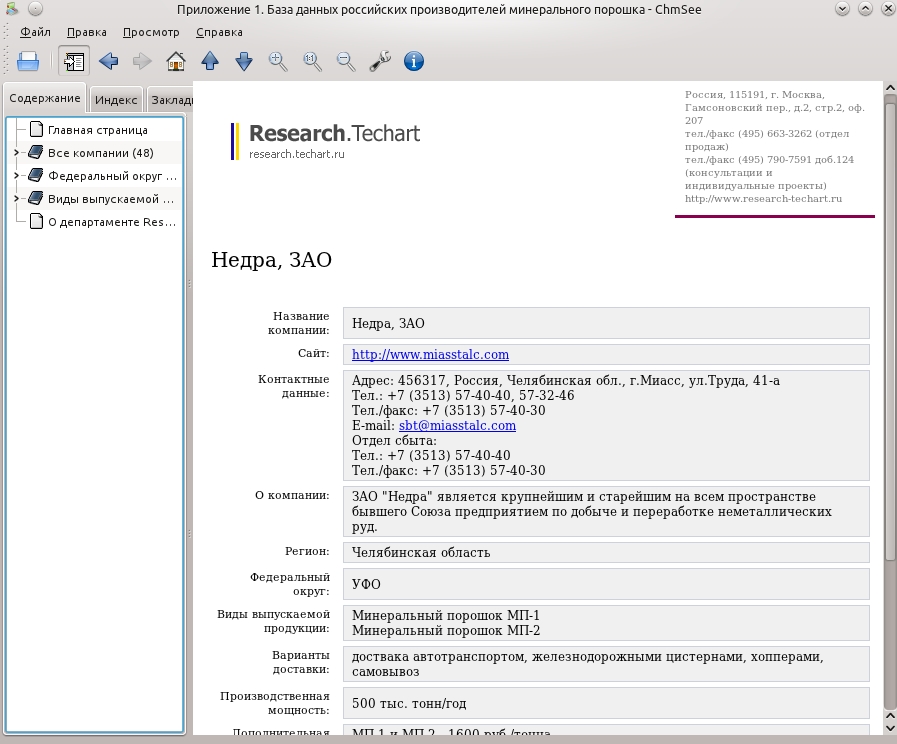Click the page icon beside Главная страница
897x744 pixels.
36,129
